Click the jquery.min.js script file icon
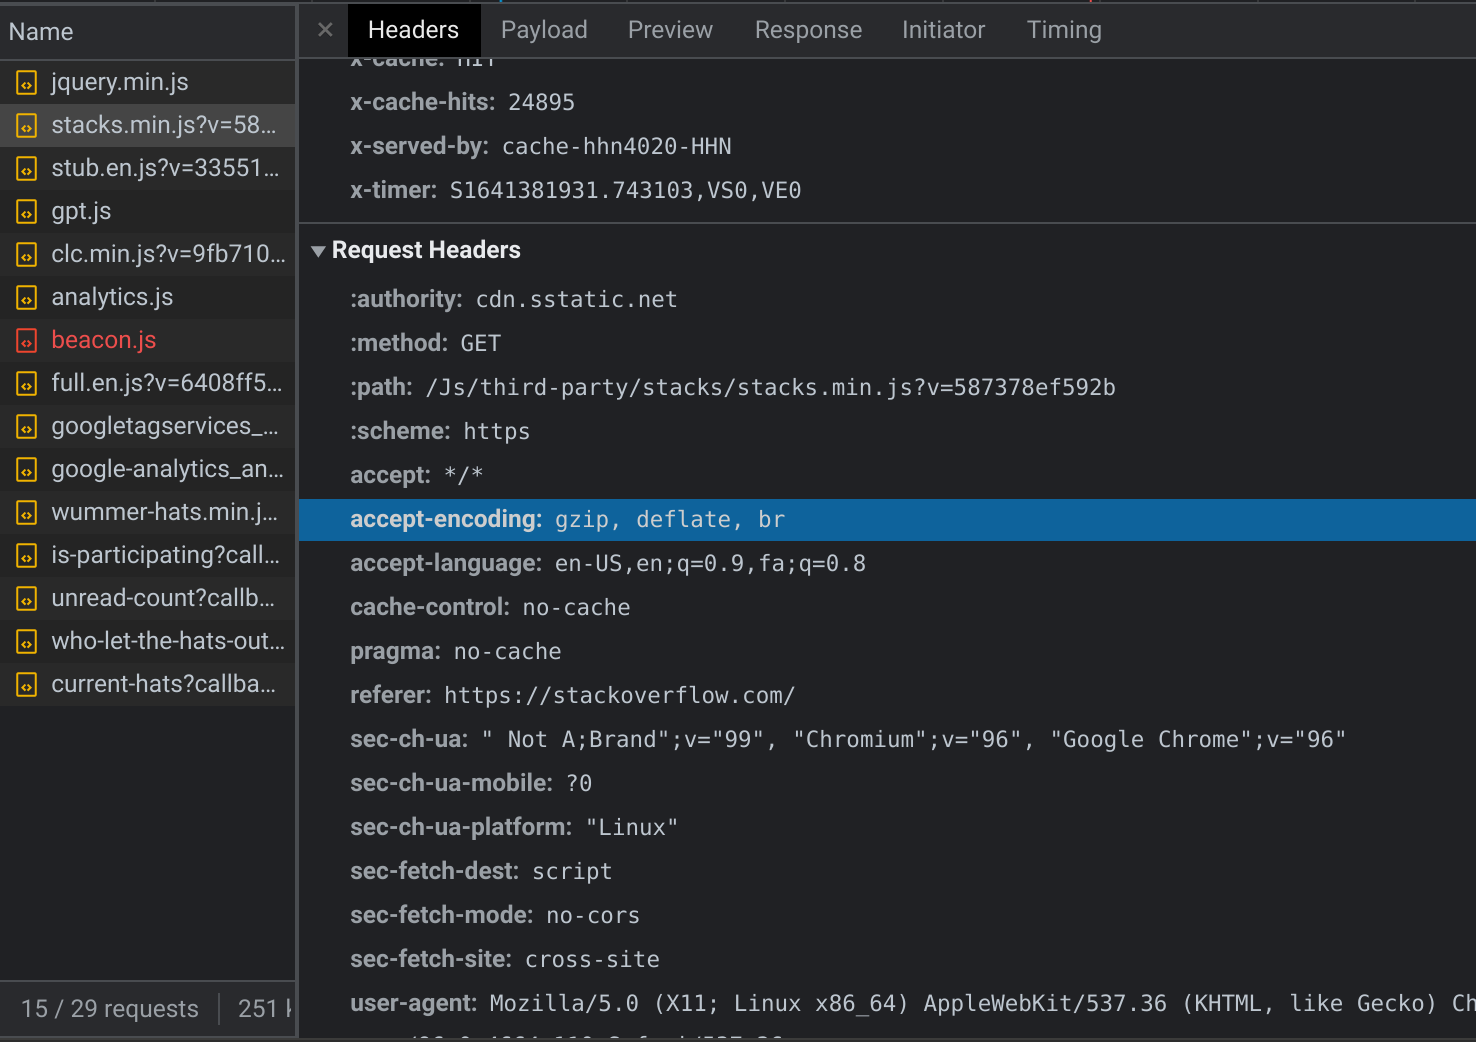Screen dimensions: 1476x1042 pyautogui.click(x=27, y=83)
